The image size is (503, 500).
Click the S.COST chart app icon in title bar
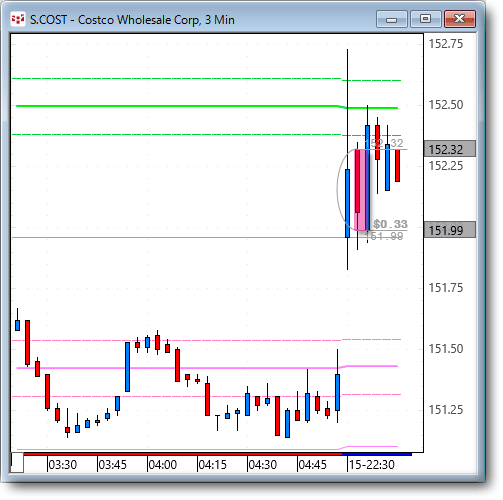pyautogui.click(x=18, y=19)
